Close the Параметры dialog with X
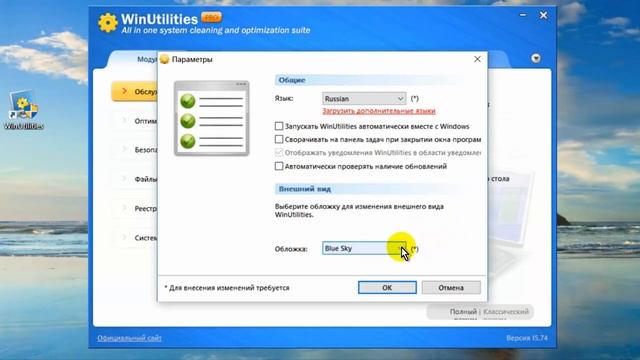 pos(477,59)
